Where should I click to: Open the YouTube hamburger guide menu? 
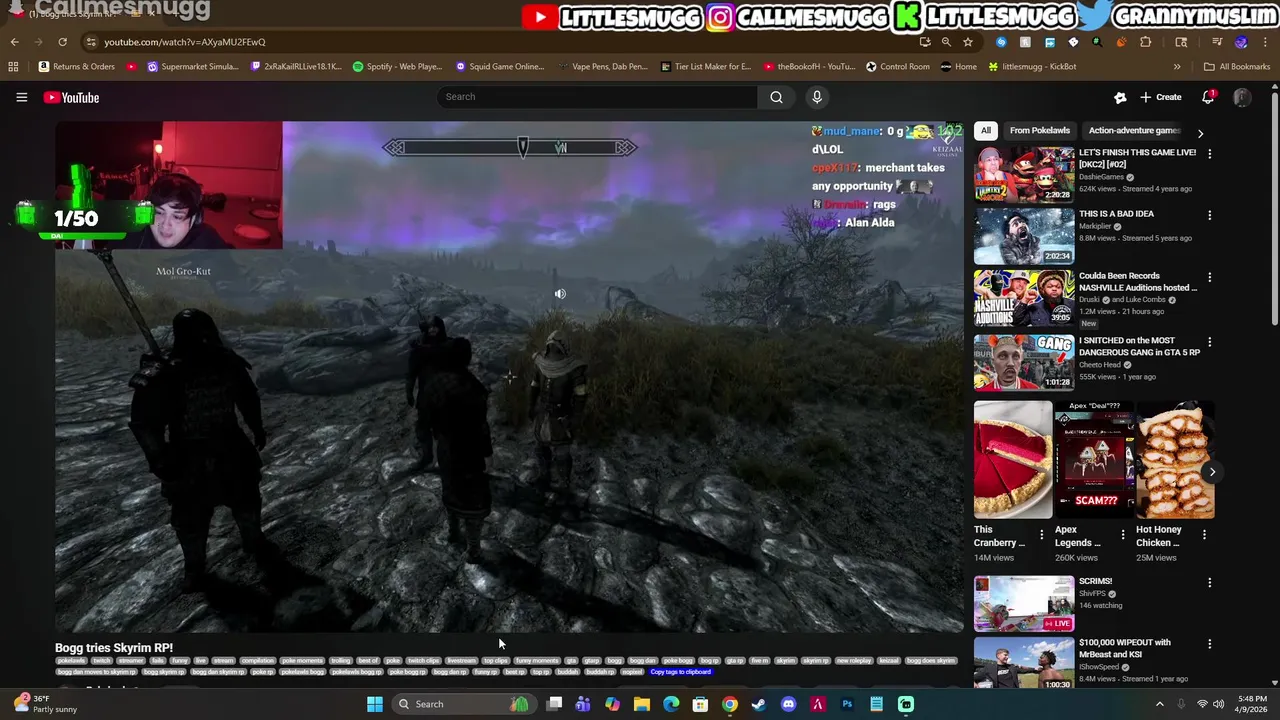tap(21, 97)
